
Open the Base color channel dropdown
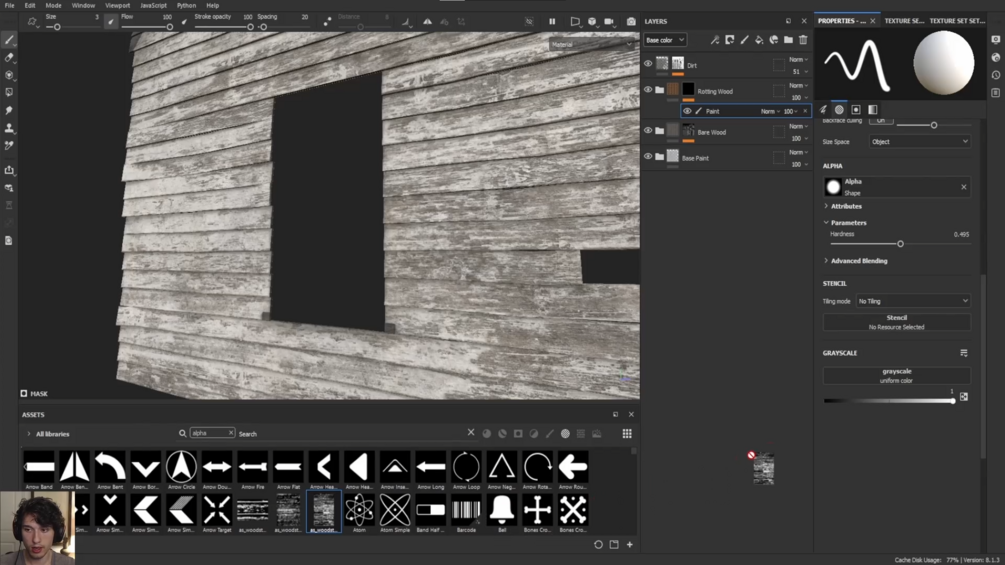coord(665,40)
